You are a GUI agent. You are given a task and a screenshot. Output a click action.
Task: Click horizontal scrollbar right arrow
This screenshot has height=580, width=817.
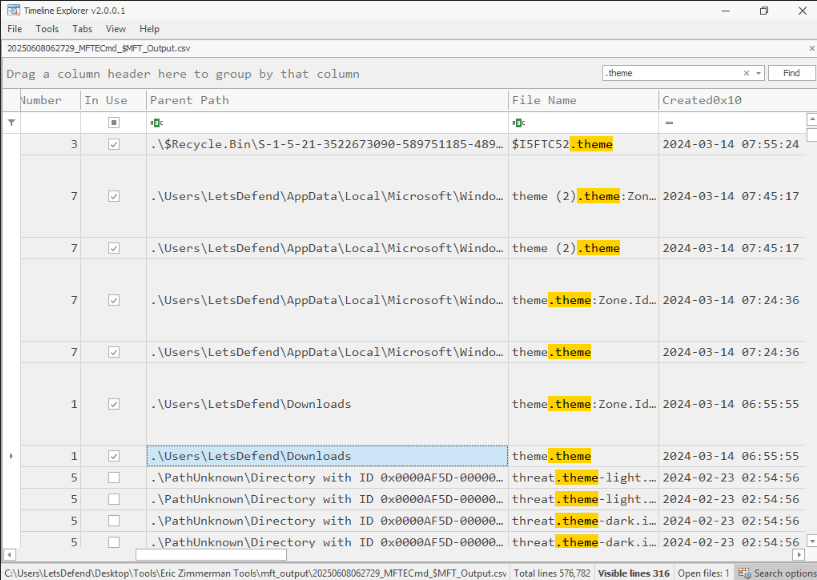[799, 554]
